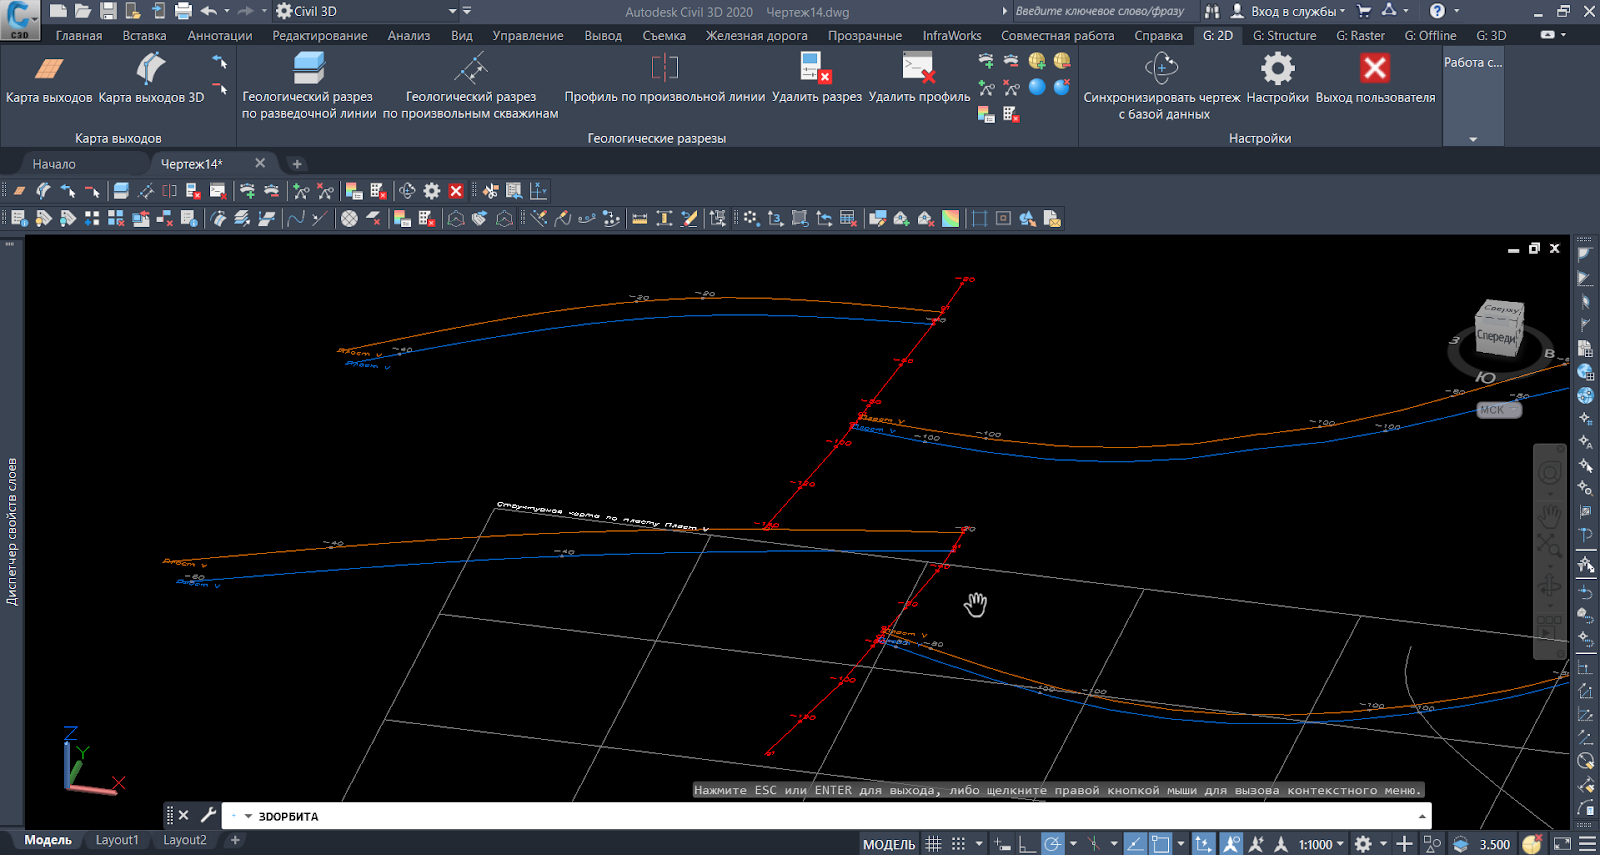This screenshot has width=1600, height=855.
Task: Switch to Аннотации ribbon tab
Action: click(x=220, y=35)
